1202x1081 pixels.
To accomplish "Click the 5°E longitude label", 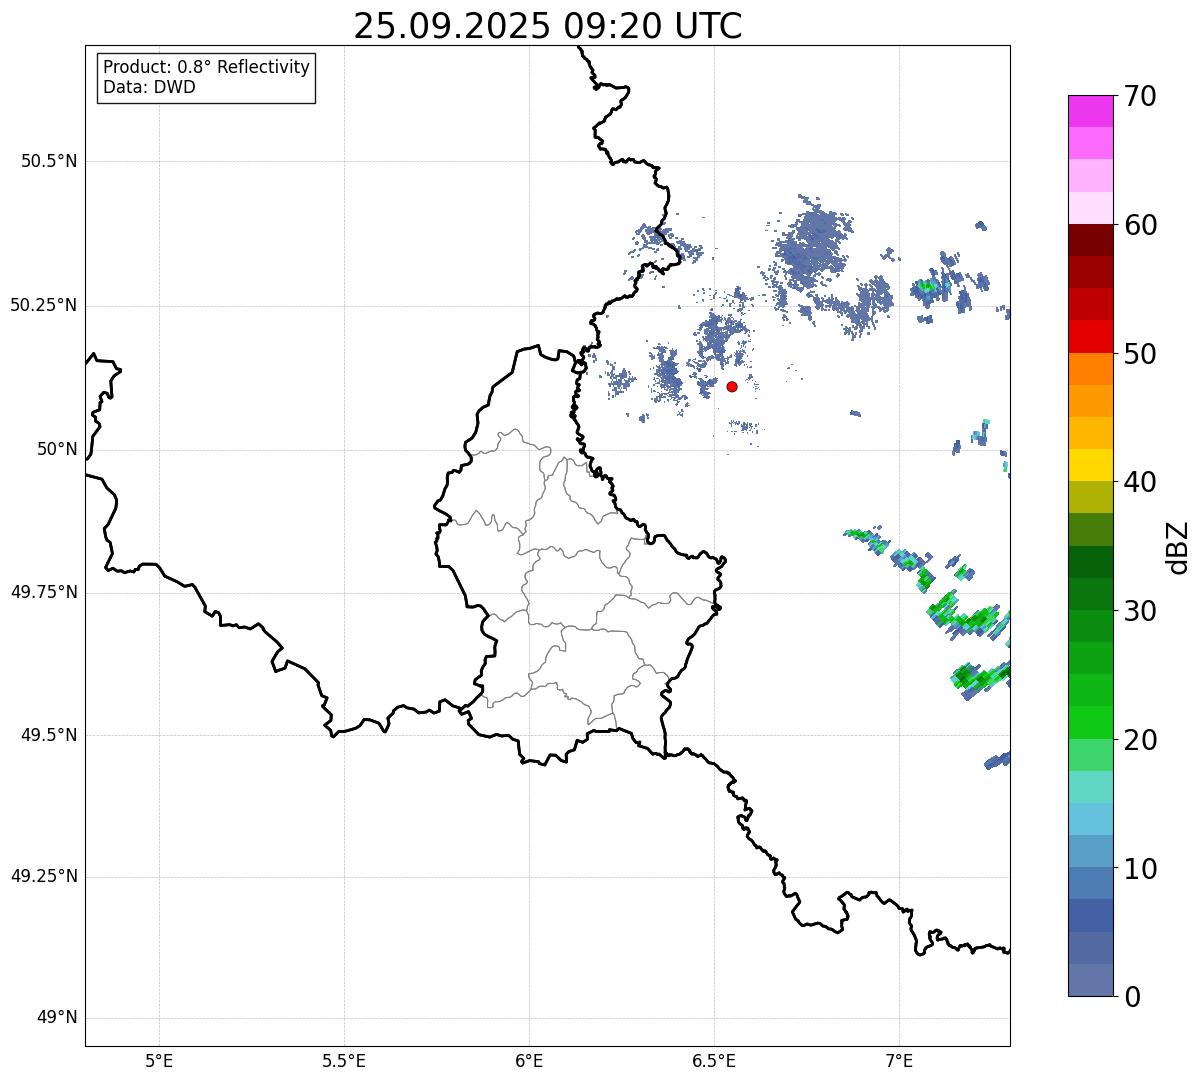I will 159,1061.
